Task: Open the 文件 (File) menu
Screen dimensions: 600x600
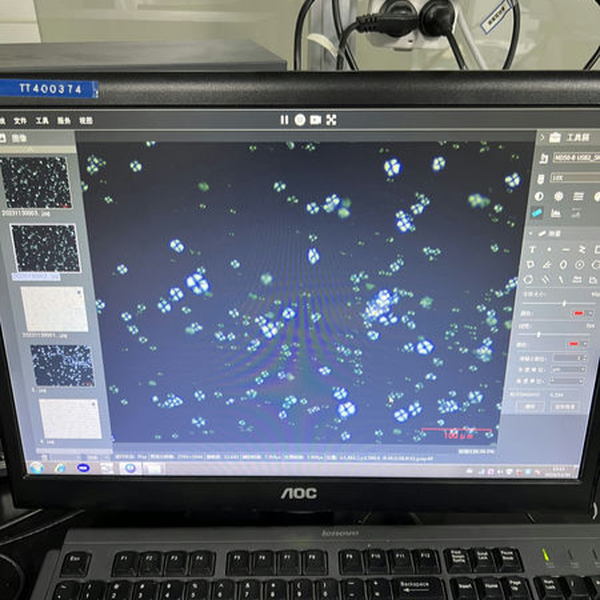Action: pyautogui.click(x=19, y=119)
